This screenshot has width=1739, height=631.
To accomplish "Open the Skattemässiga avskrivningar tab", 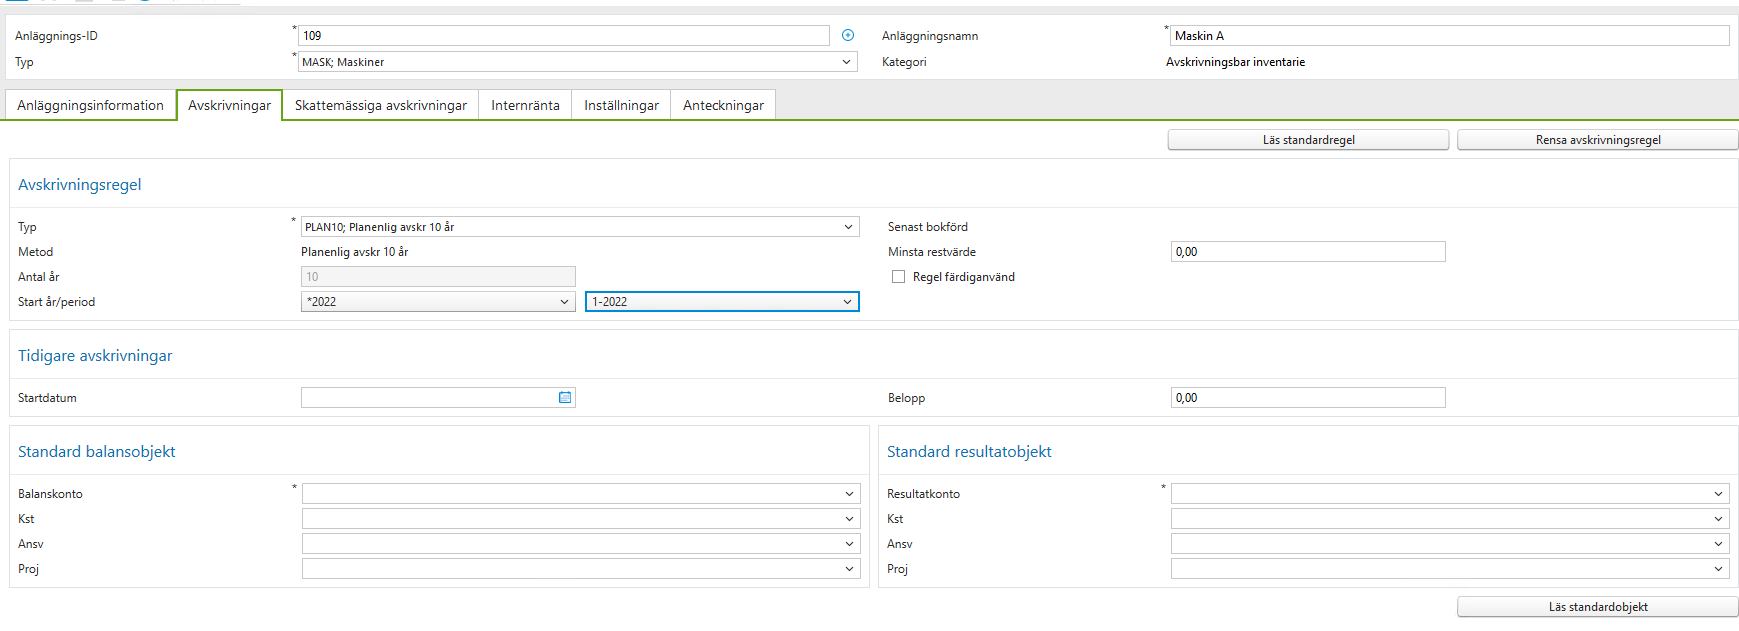I will (x=380, y=105).
